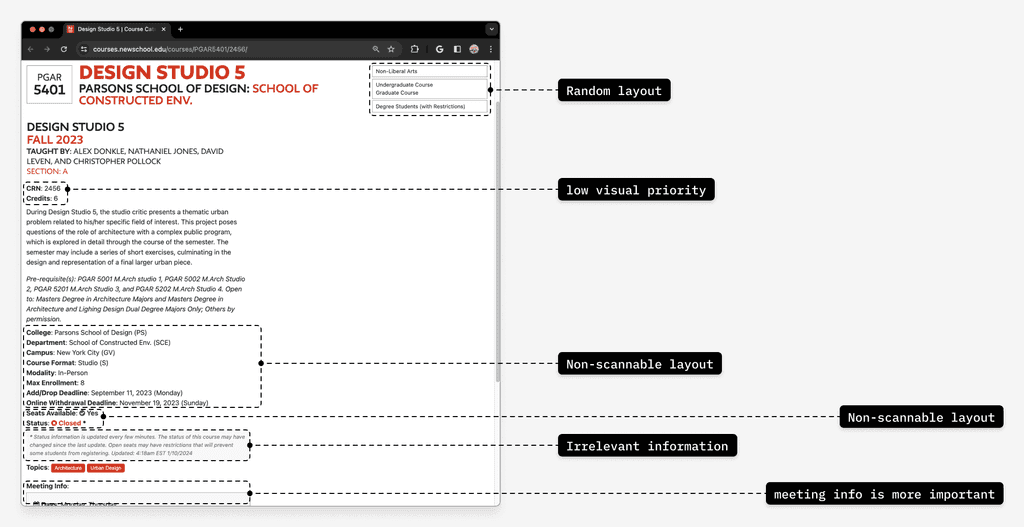Click the Degree Students (with Restrictions) box
The image size is (1024, 527).
click(x=430, y=106)
